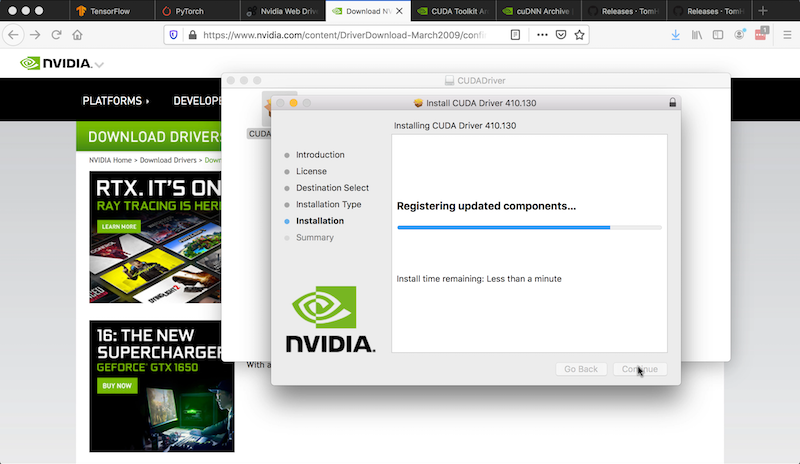
Task: Switch to the CUDA Toolkit Archive tab
Action: click(x=453, y=11)
